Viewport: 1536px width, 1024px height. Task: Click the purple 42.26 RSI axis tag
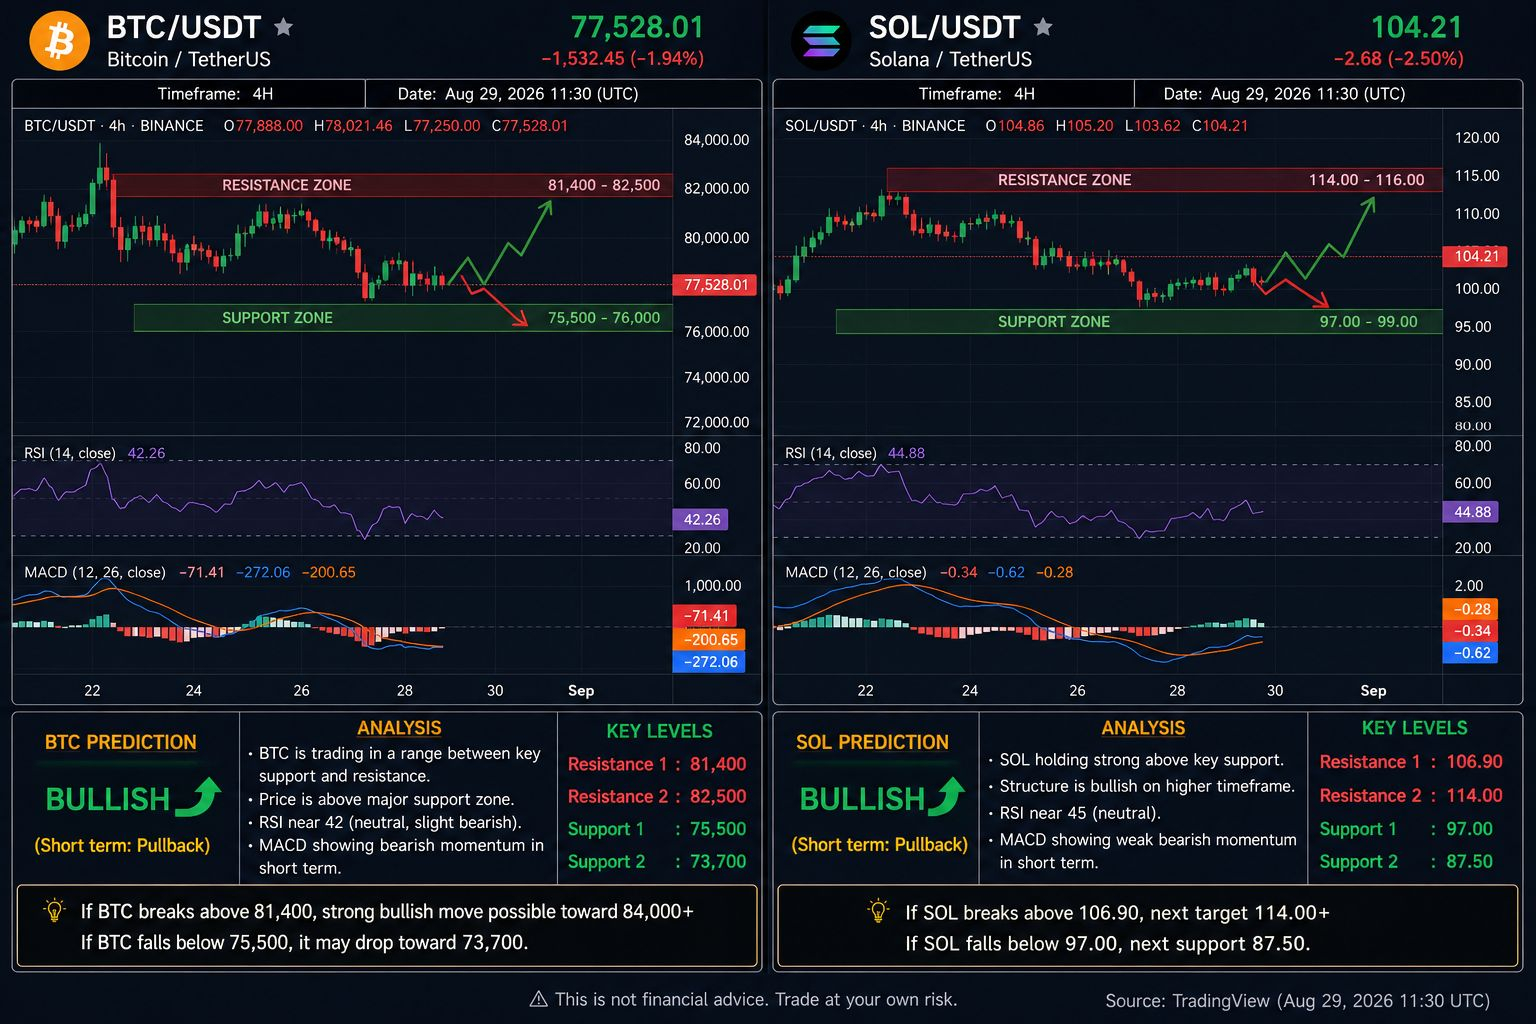[x=700, y=520]
